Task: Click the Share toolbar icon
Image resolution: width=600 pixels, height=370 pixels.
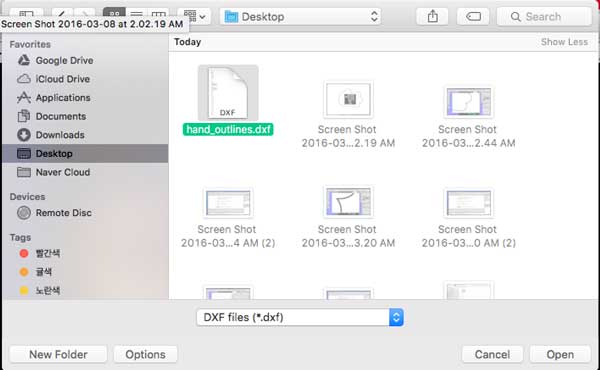Action: coord(432,16)
